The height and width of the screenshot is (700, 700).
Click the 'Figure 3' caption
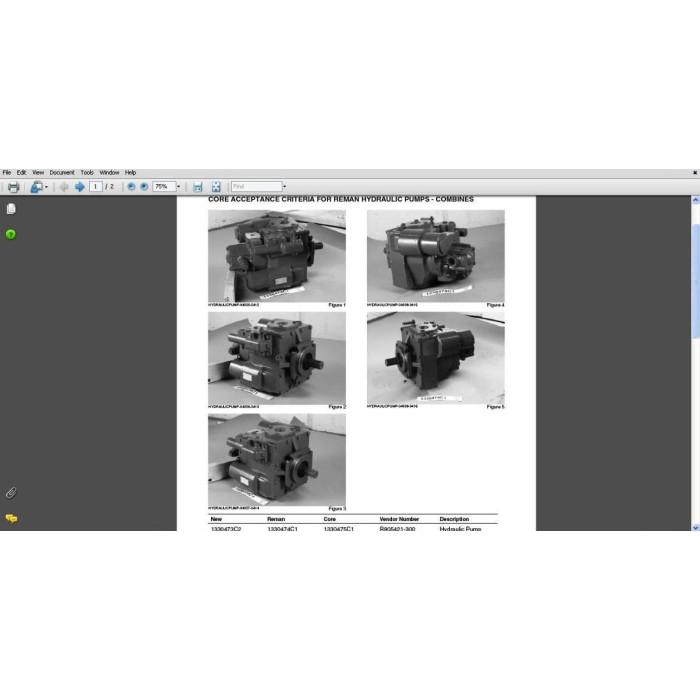pyautogui.click(x=337, y=508)
